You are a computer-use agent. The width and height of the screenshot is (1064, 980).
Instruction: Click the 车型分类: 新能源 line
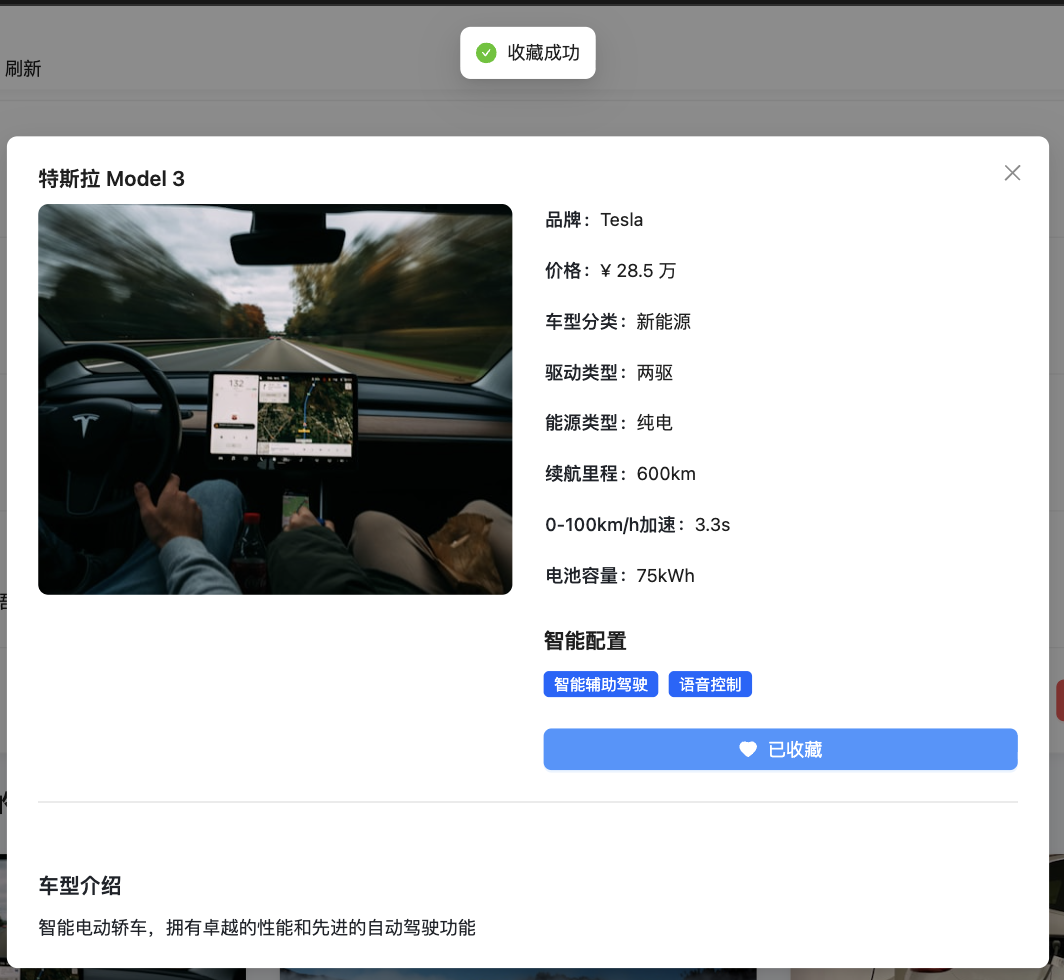[x=618, y=322]
